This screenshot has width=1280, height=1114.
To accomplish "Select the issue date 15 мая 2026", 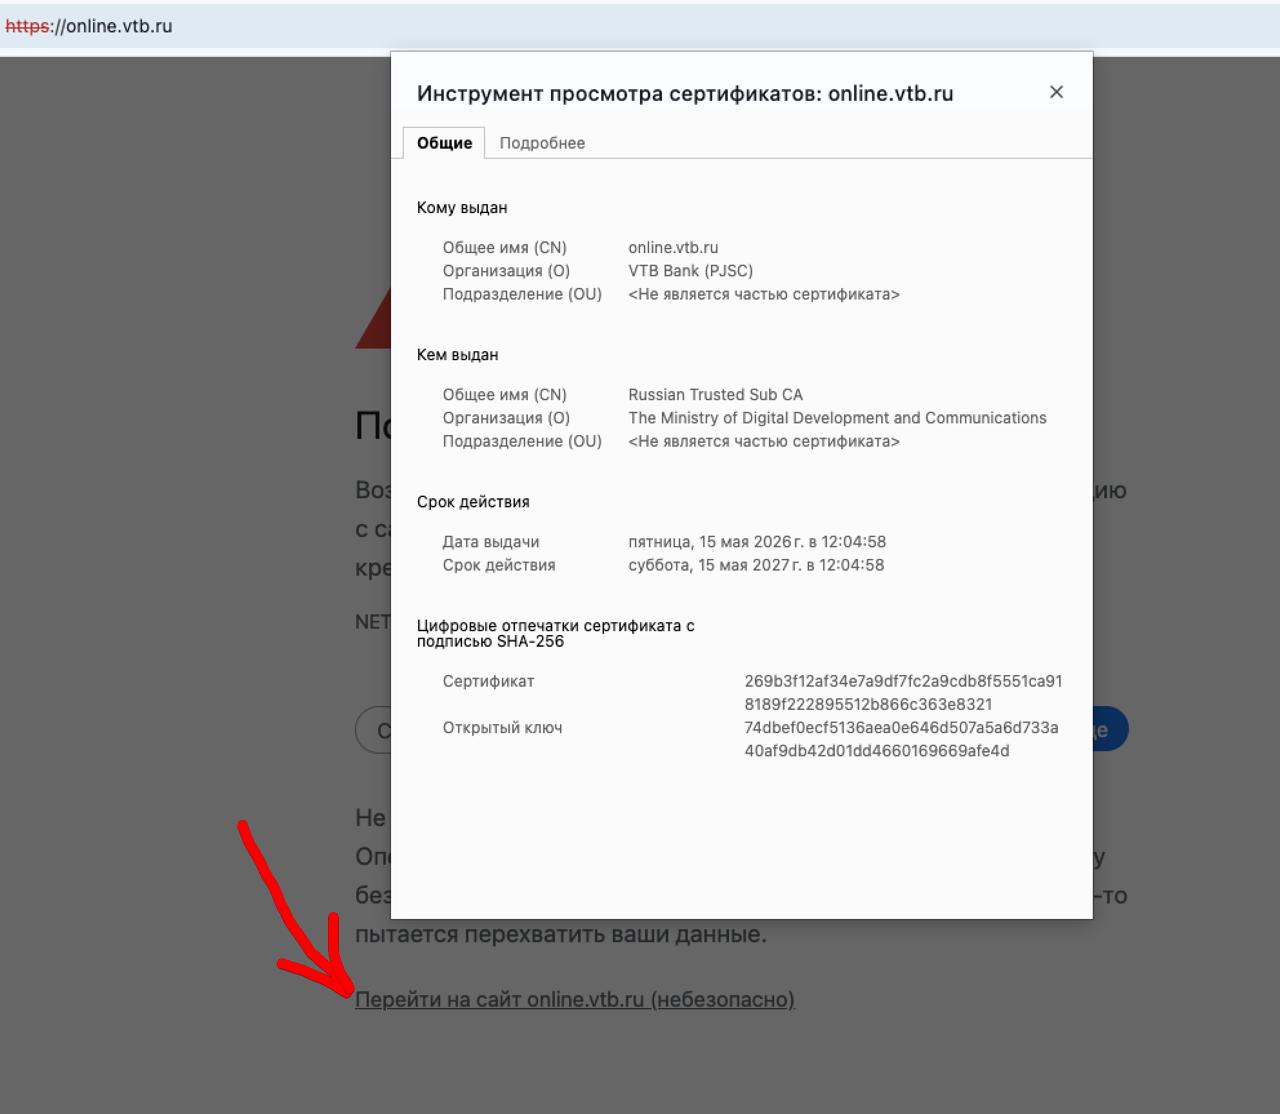I will pos(757,542).
